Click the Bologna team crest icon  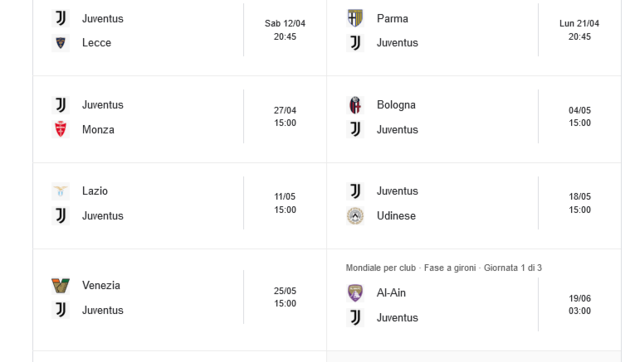coord(355,105)
